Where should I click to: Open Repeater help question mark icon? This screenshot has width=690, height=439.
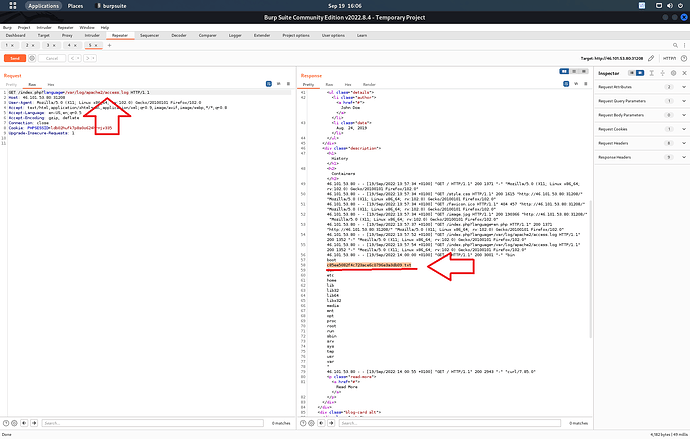pyautogui.click(x=684, y=58)
